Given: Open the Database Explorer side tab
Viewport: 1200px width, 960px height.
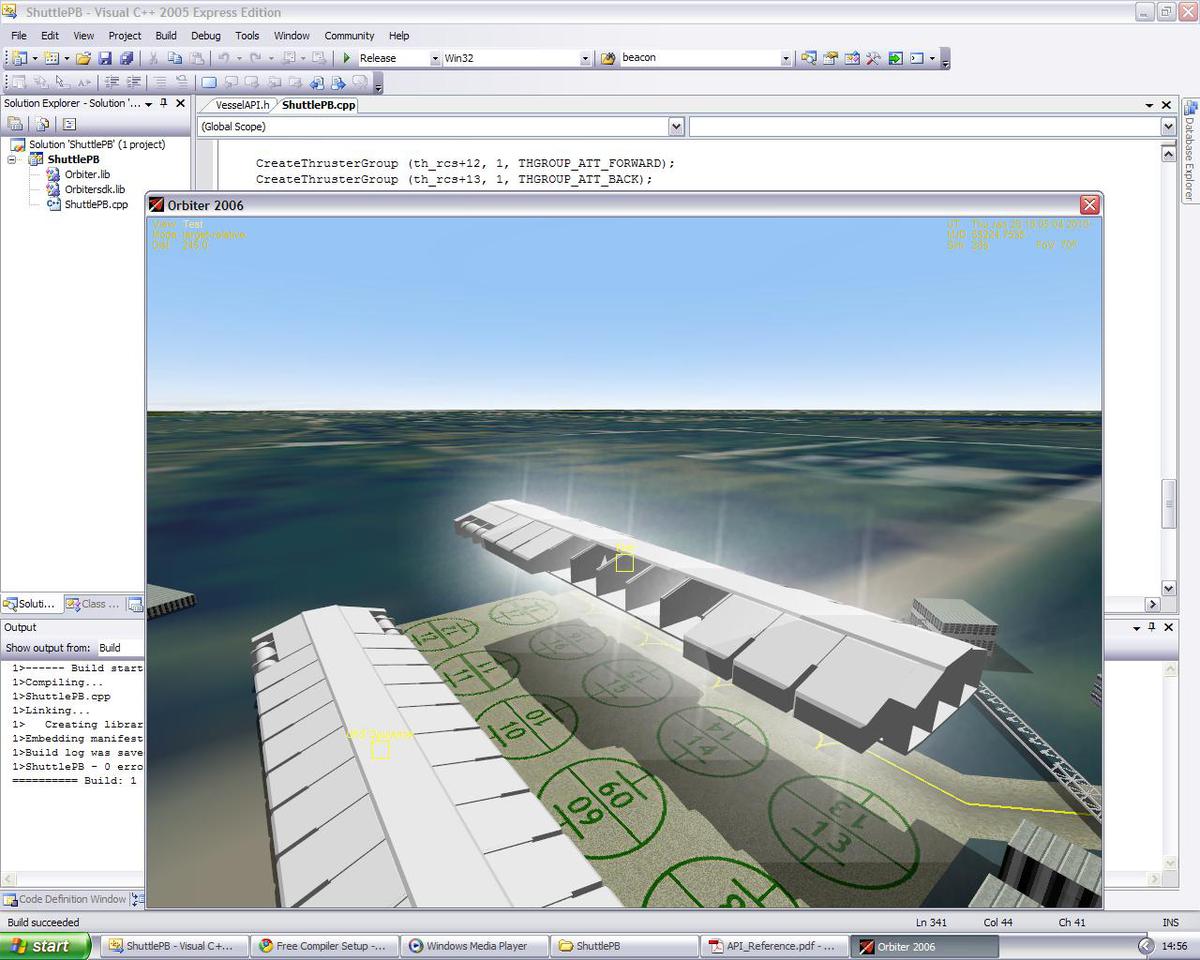Looking at the screenshot, I should click(1190, 152).
